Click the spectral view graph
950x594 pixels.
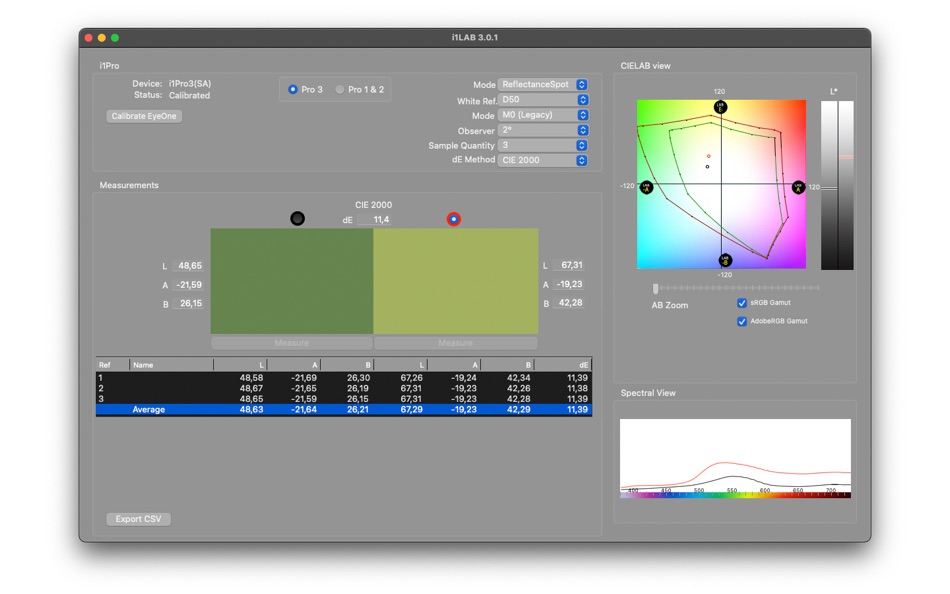coord(735,458)
